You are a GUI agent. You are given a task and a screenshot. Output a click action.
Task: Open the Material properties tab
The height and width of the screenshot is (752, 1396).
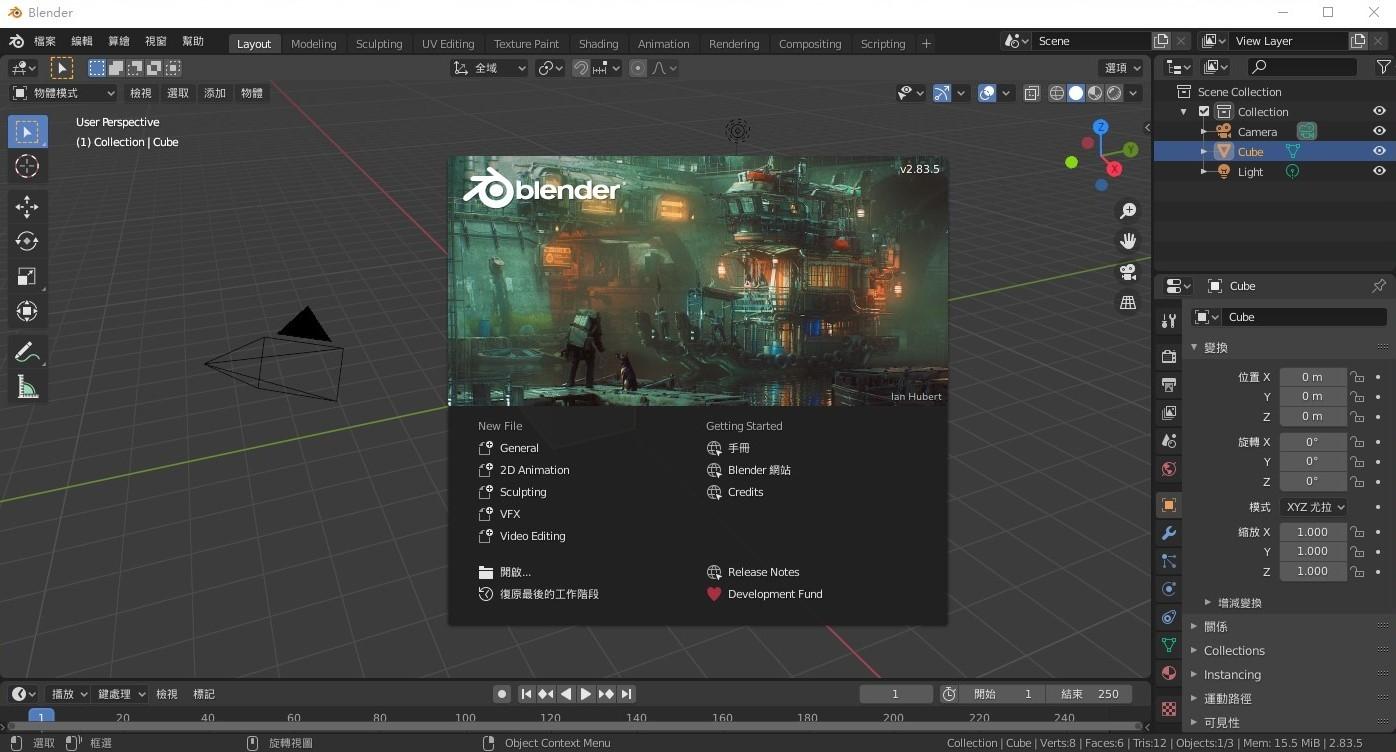[1168, 673]
